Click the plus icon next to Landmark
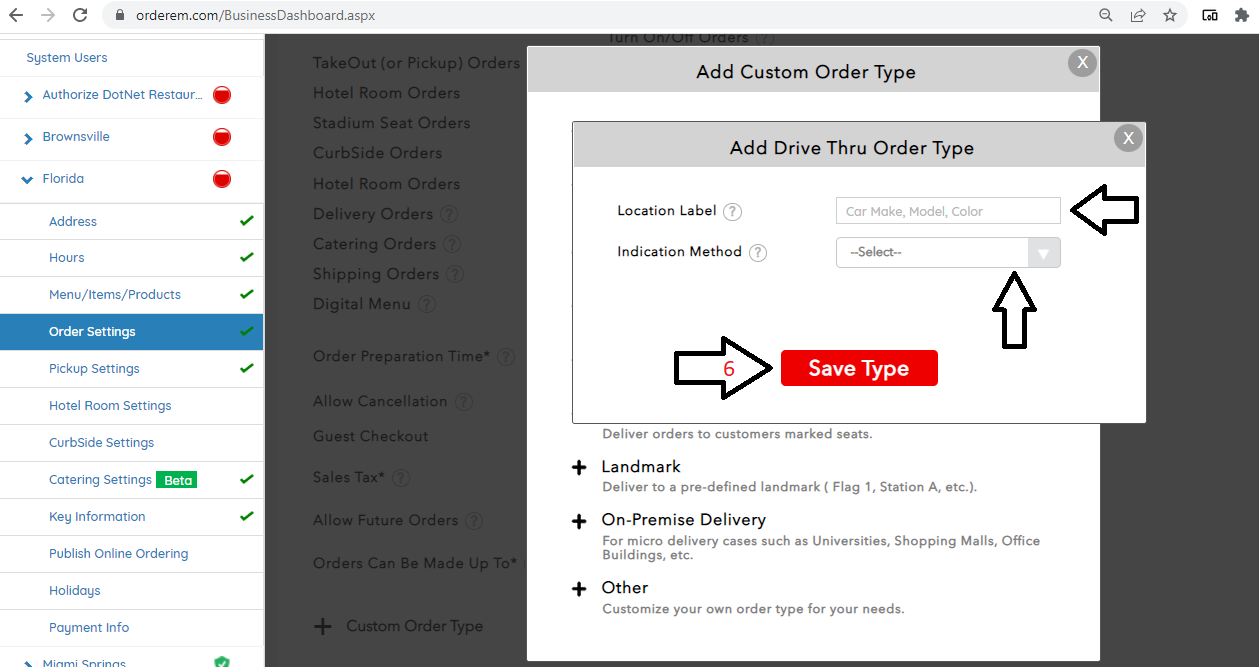Screen dimensions: 1259x667 click(x=579, y=468)
